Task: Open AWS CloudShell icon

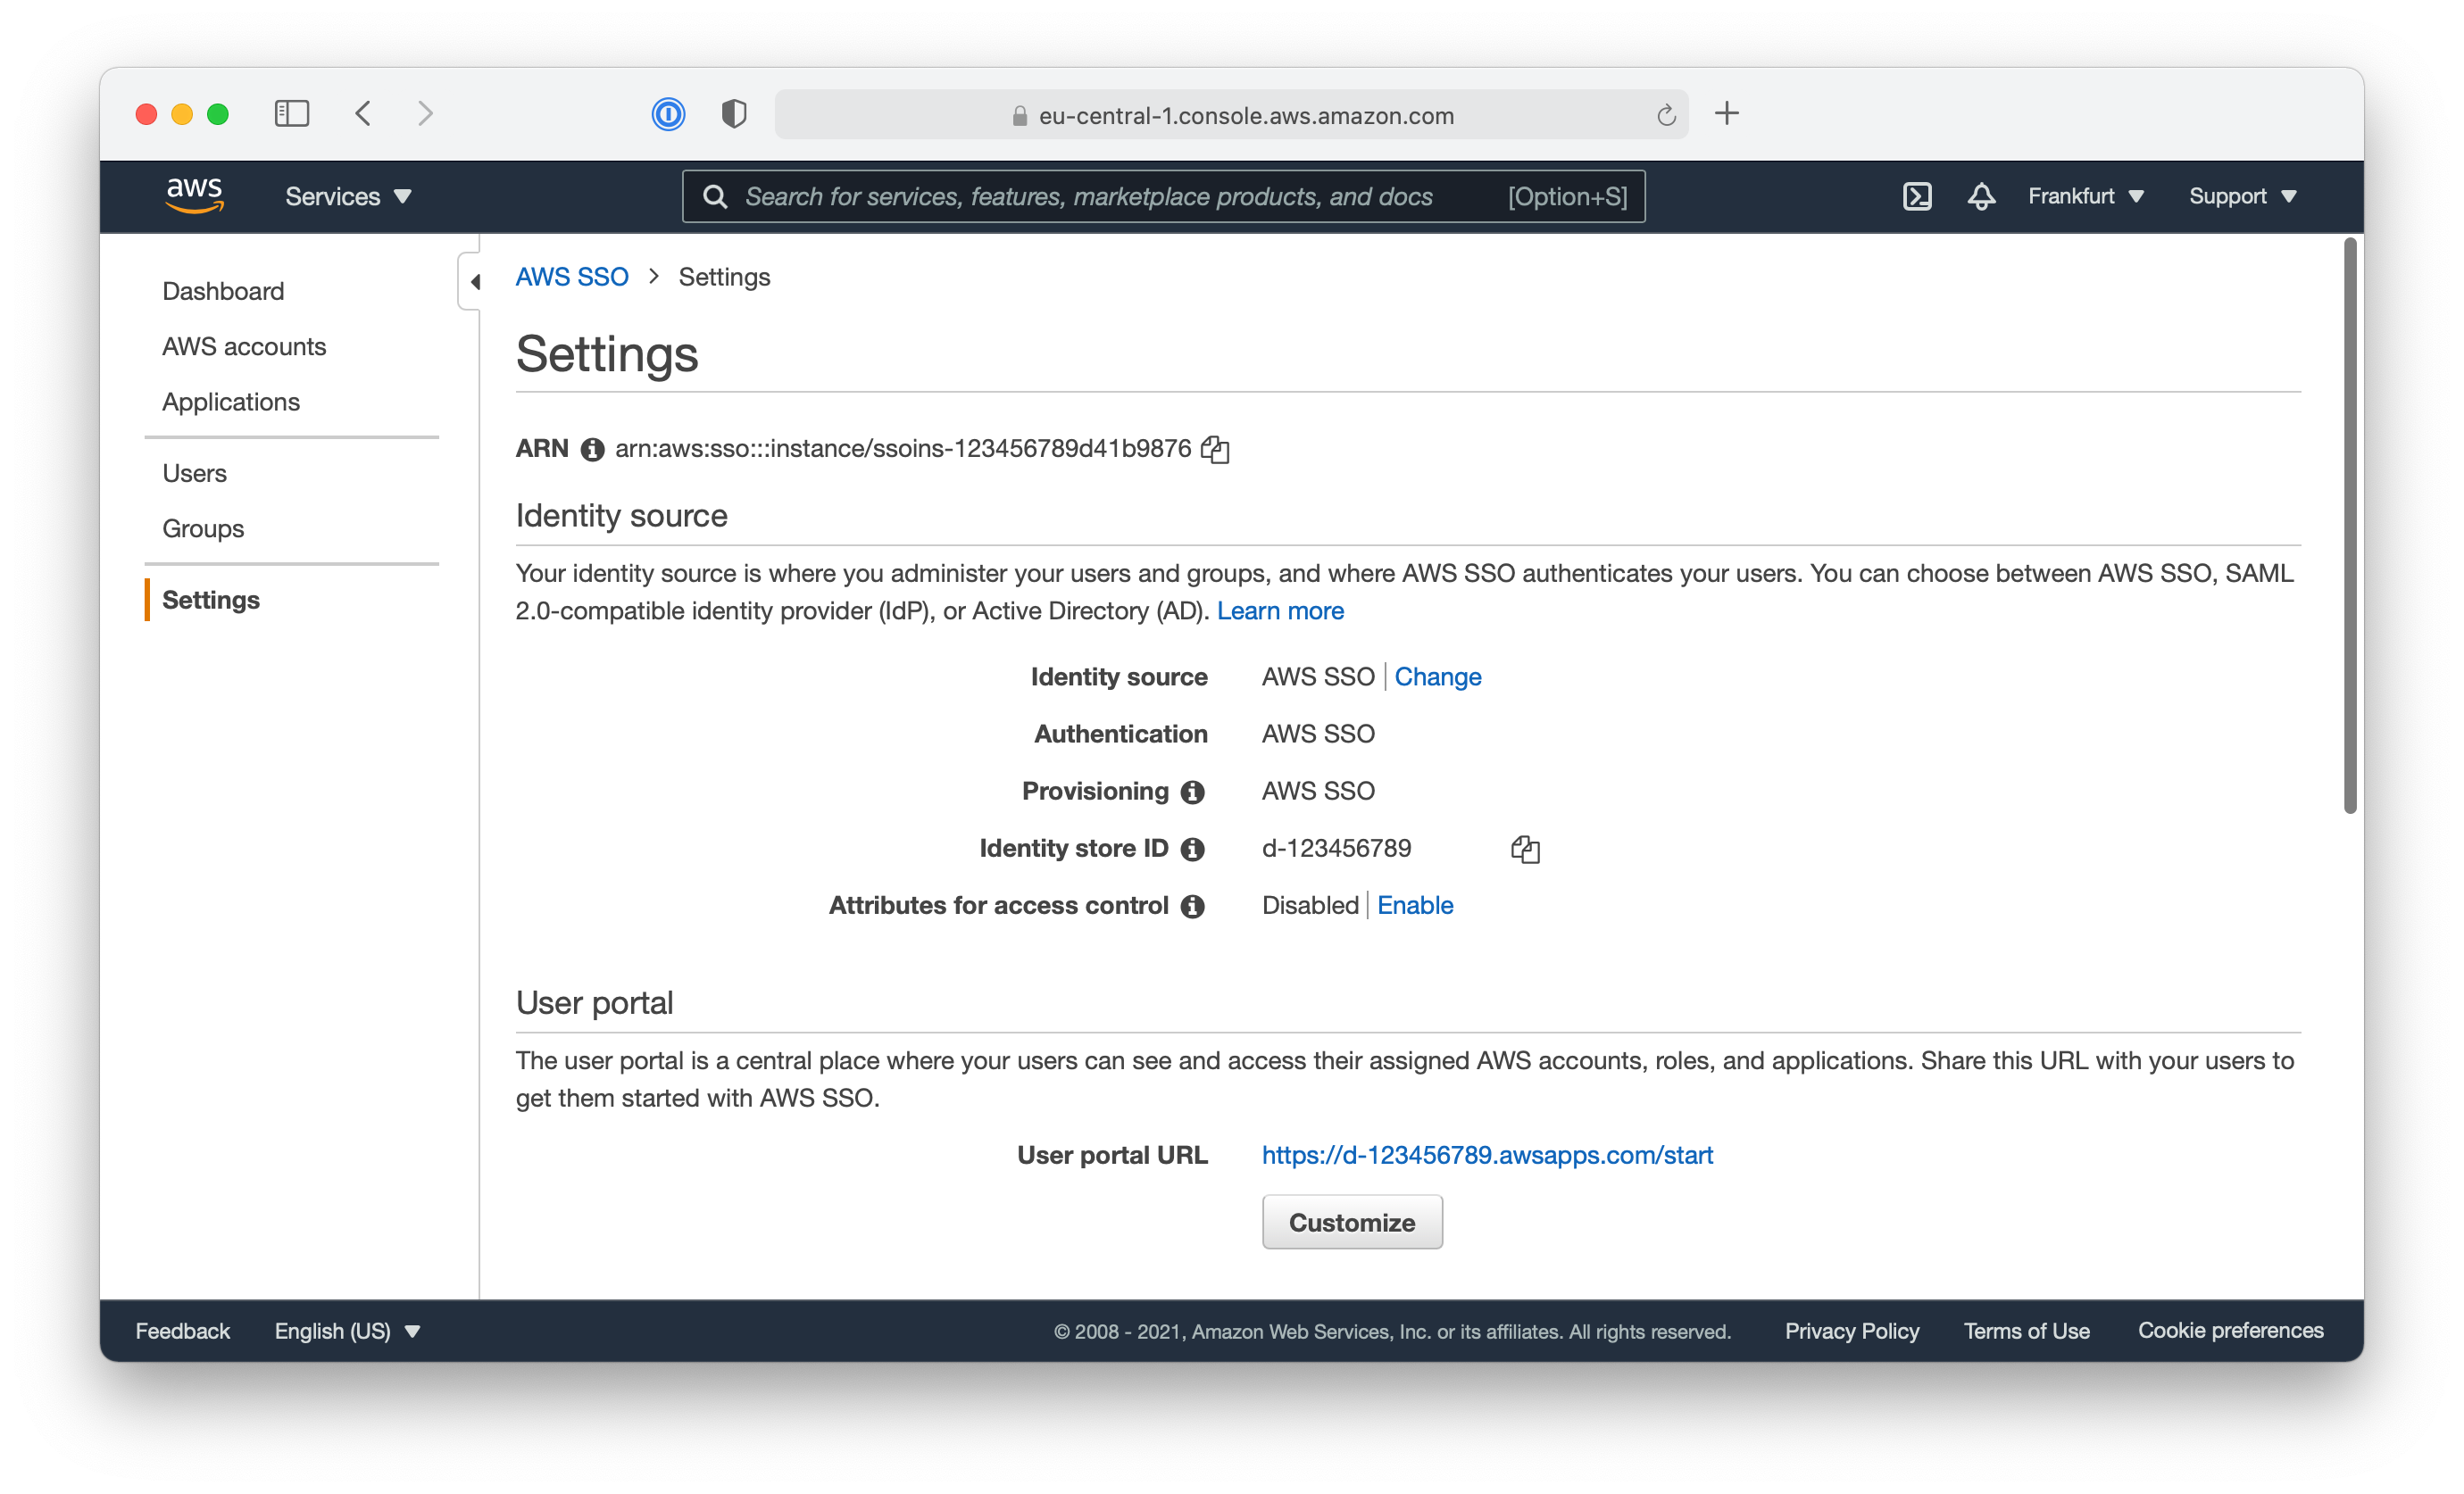Action: 1916,196
